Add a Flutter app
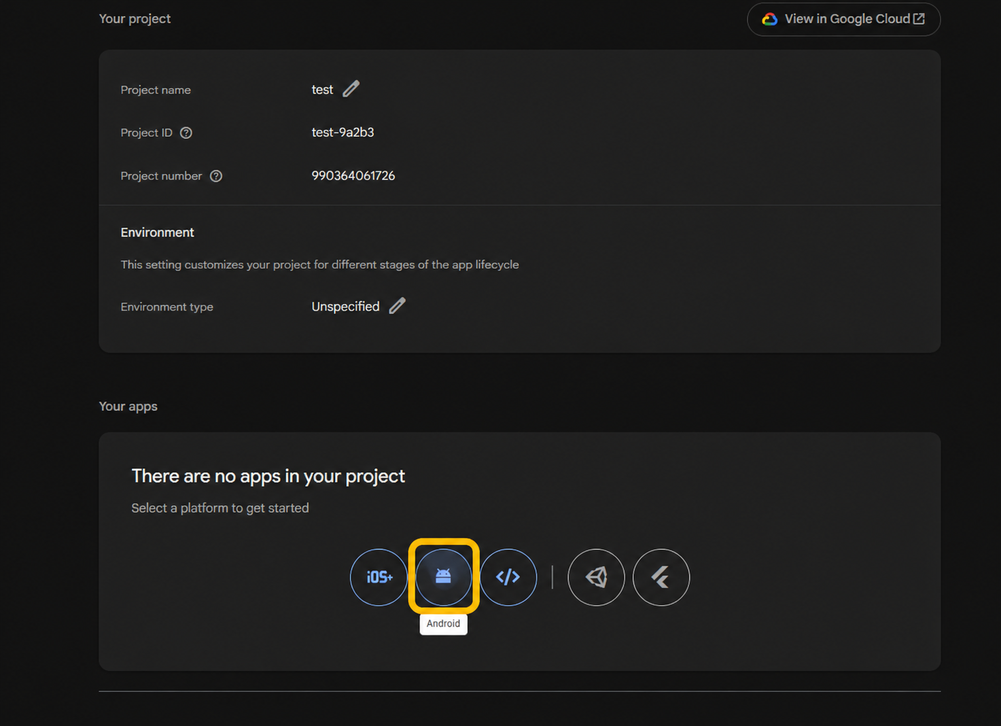 pyautogui.click(x=661, y=577)
